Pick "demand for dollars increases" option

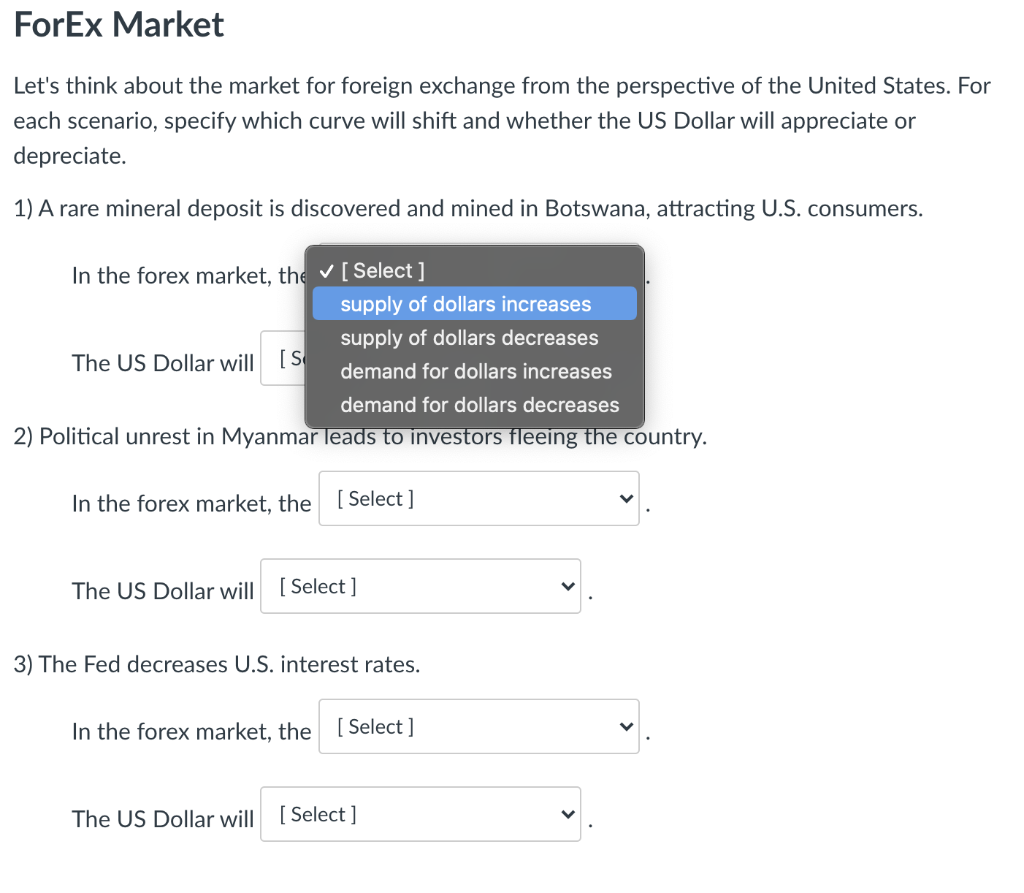pyautogui.click(x=475, y=371)
